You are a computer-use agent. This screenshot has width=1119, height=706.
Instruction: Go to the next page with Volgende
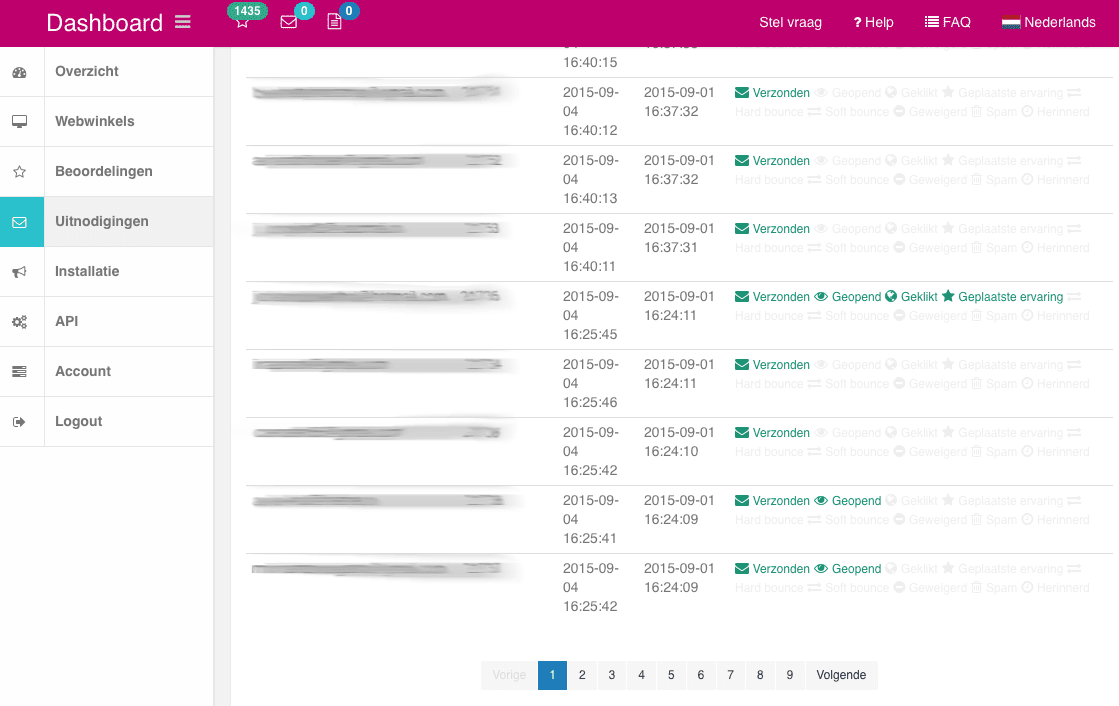point(841,675)
